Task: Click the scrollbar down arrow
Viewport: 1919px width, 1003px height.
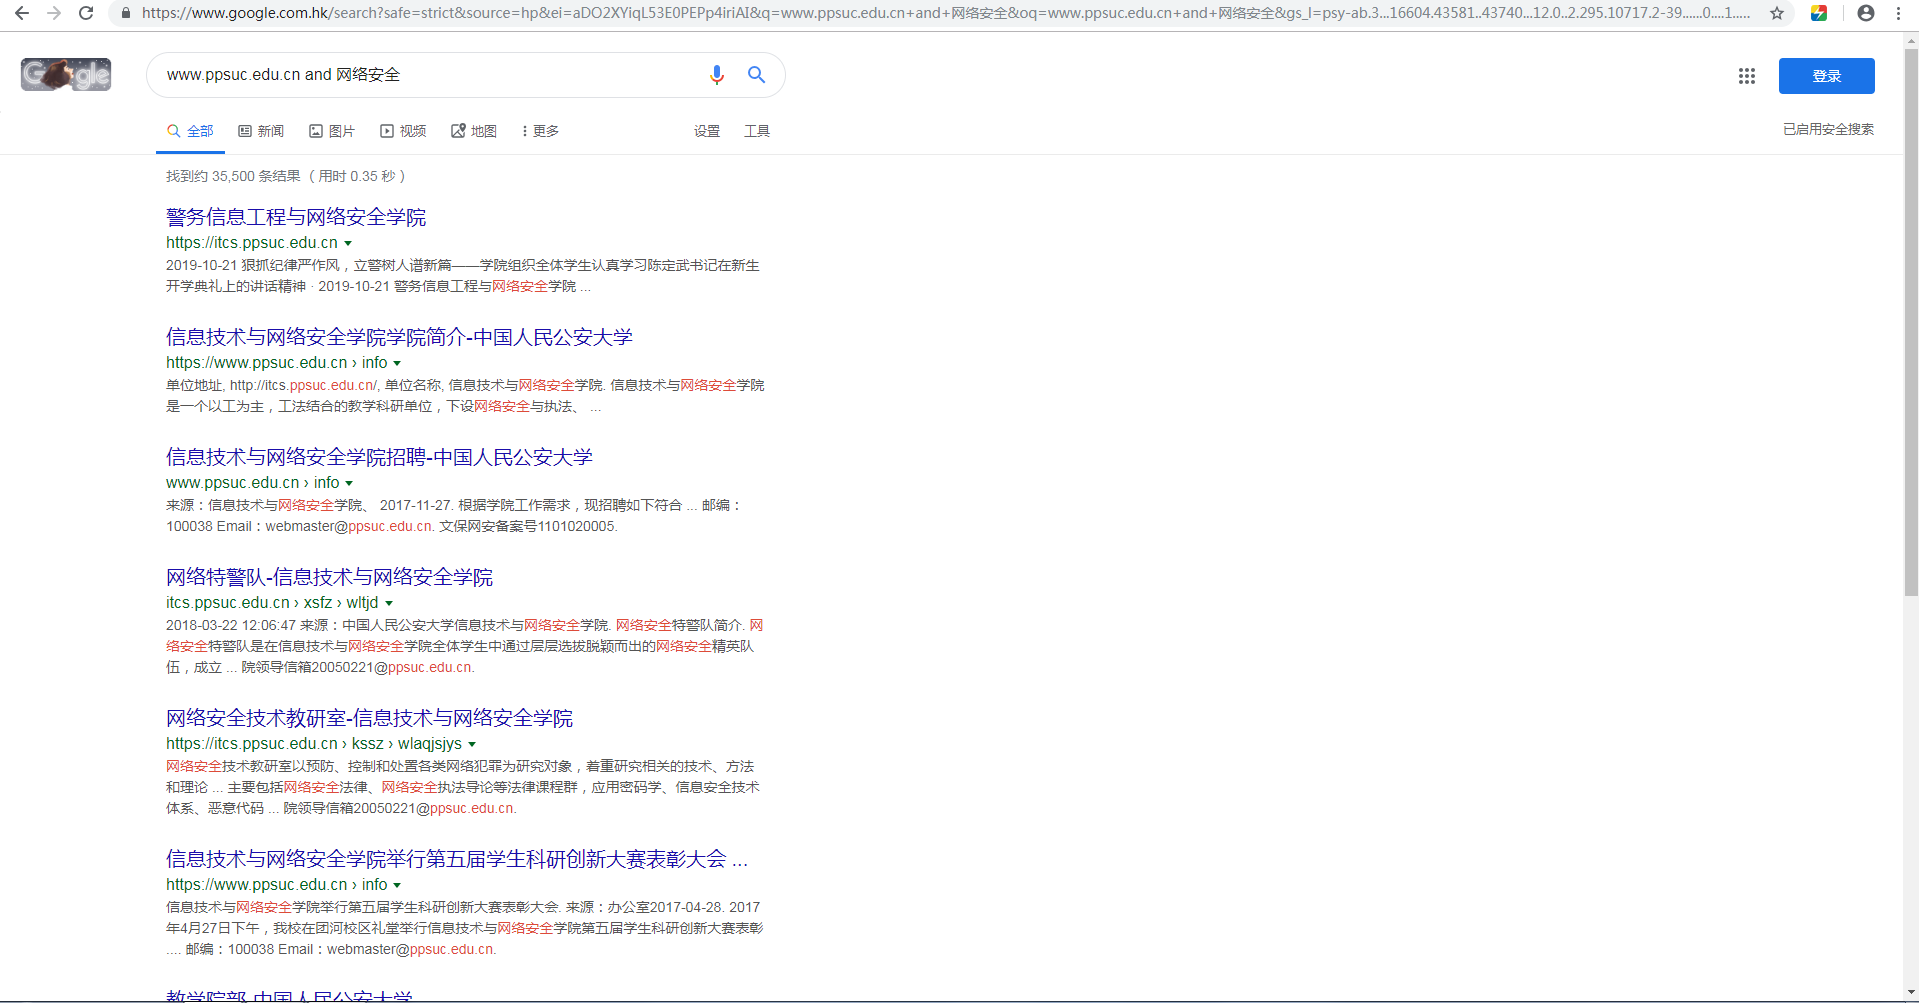Action: (x=1911, y=994)
